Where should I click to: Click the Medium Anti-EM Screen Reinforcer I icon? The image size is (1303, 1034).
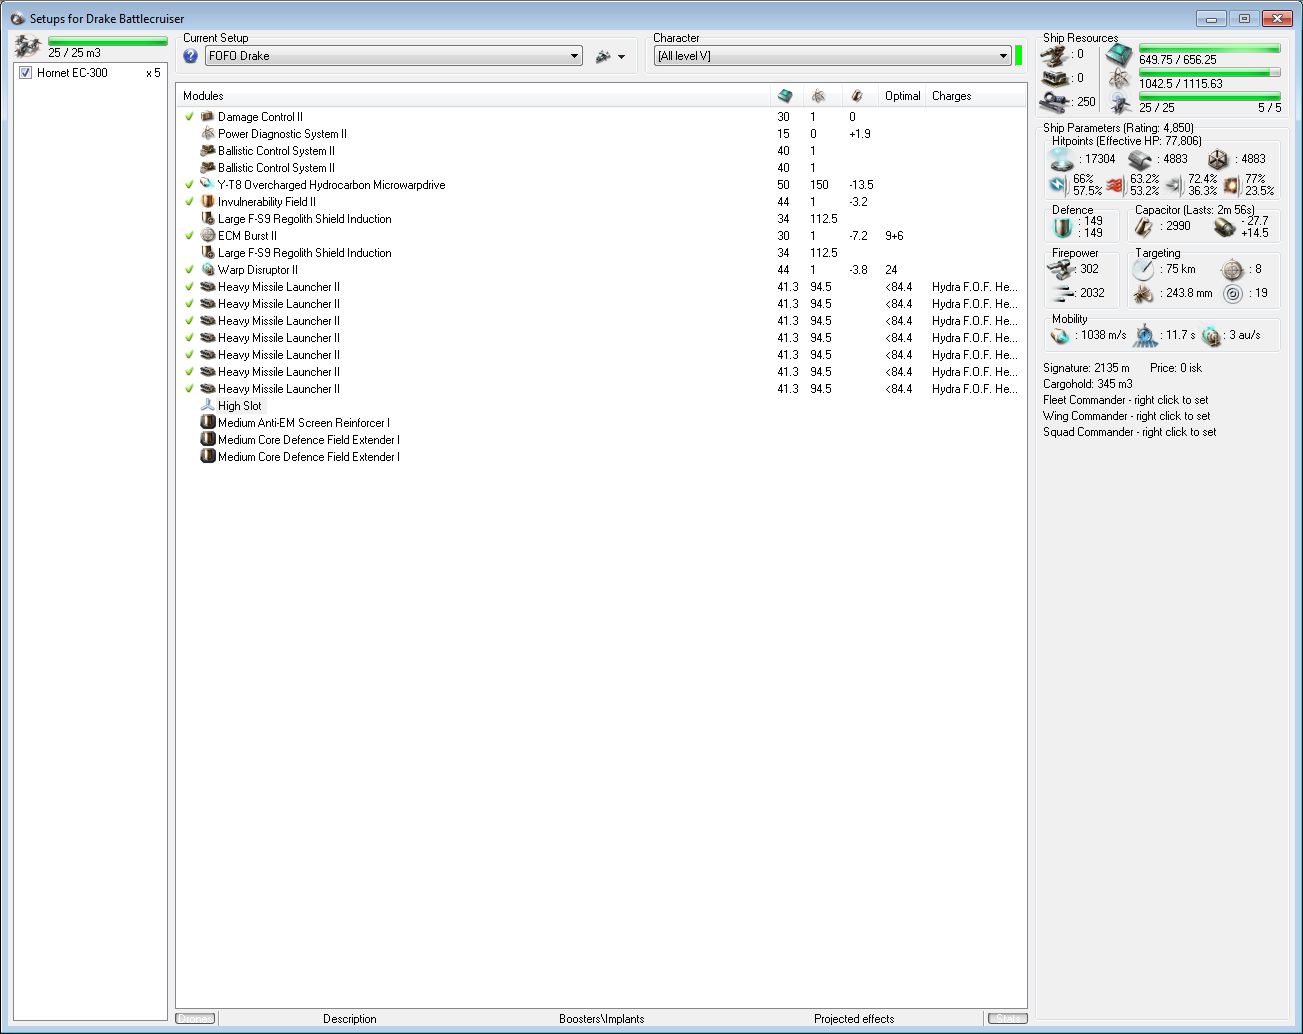[x=208, y=423]
